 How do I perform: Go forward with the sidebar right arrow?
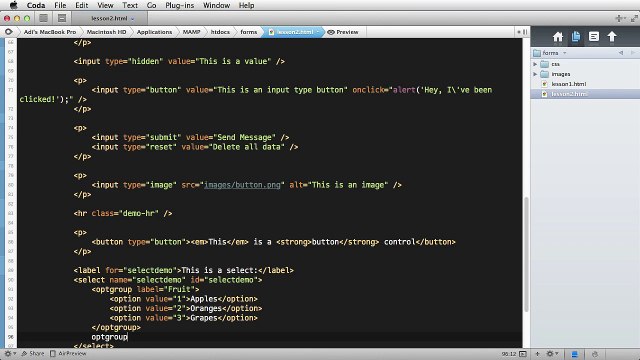pos(633,53)
